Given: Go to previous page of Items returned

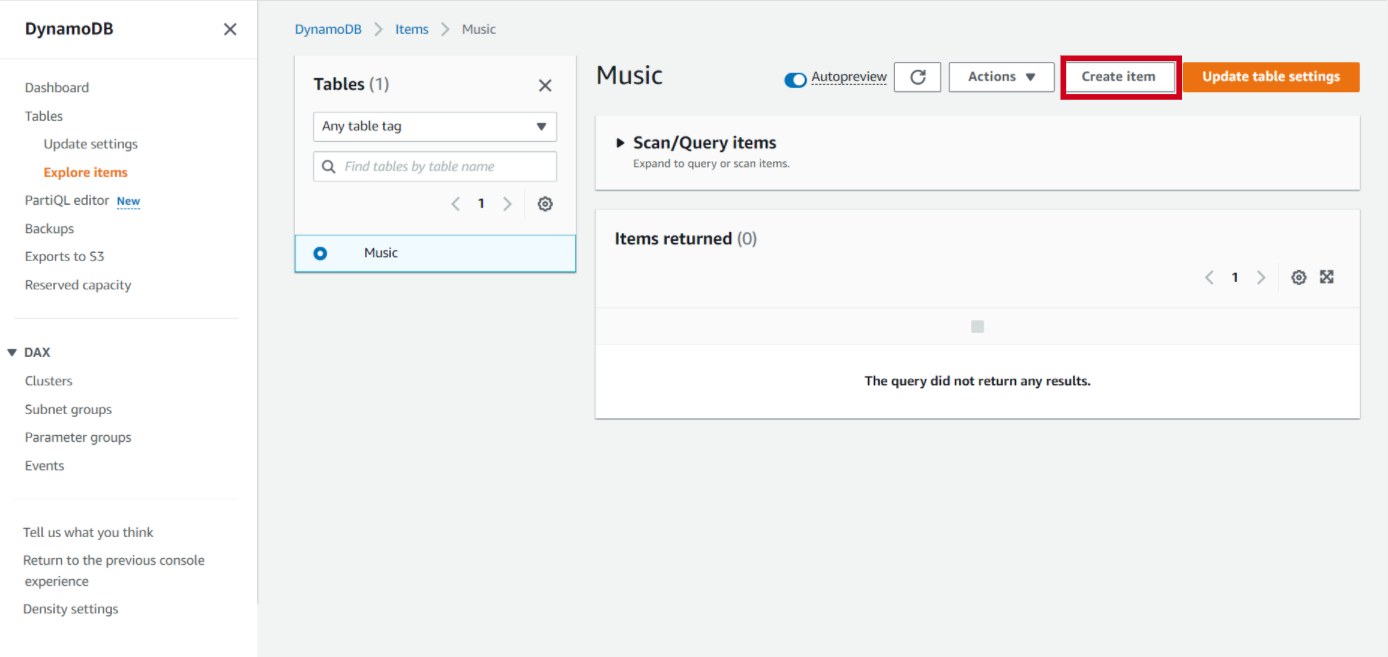Looking at the screenshot, I should click(1209, 278).
